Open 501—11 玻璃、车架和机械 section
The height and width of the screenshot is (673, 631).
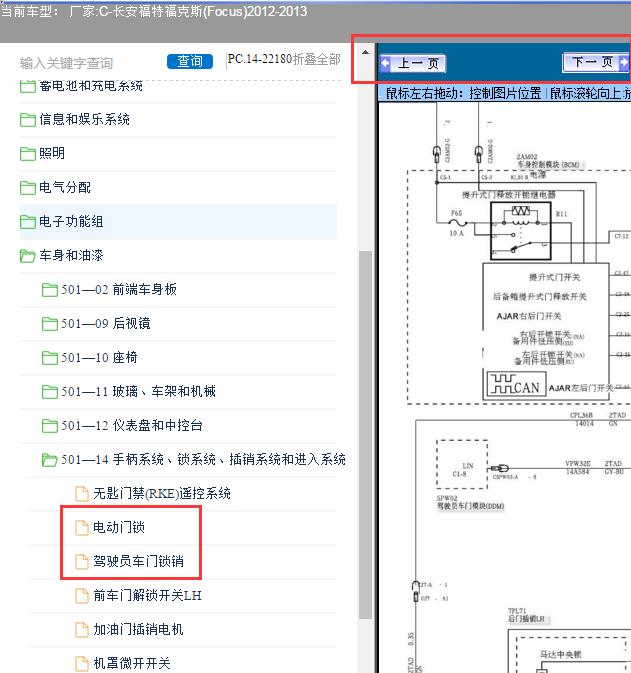coord(139,391)
